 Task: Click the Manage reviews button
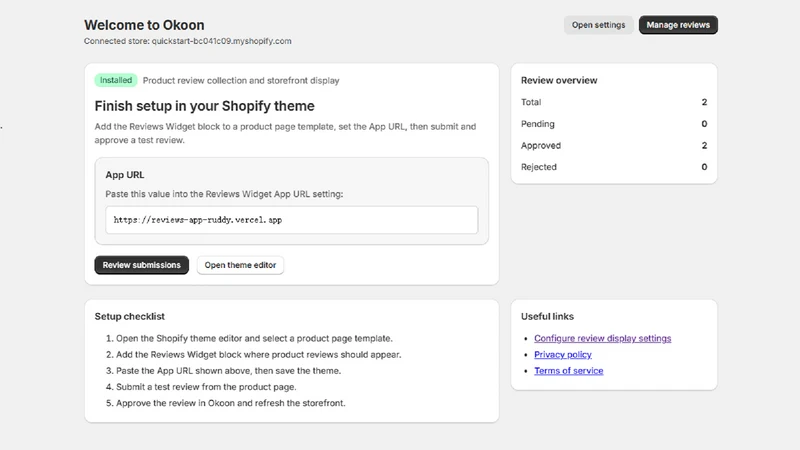coord(678,25)
